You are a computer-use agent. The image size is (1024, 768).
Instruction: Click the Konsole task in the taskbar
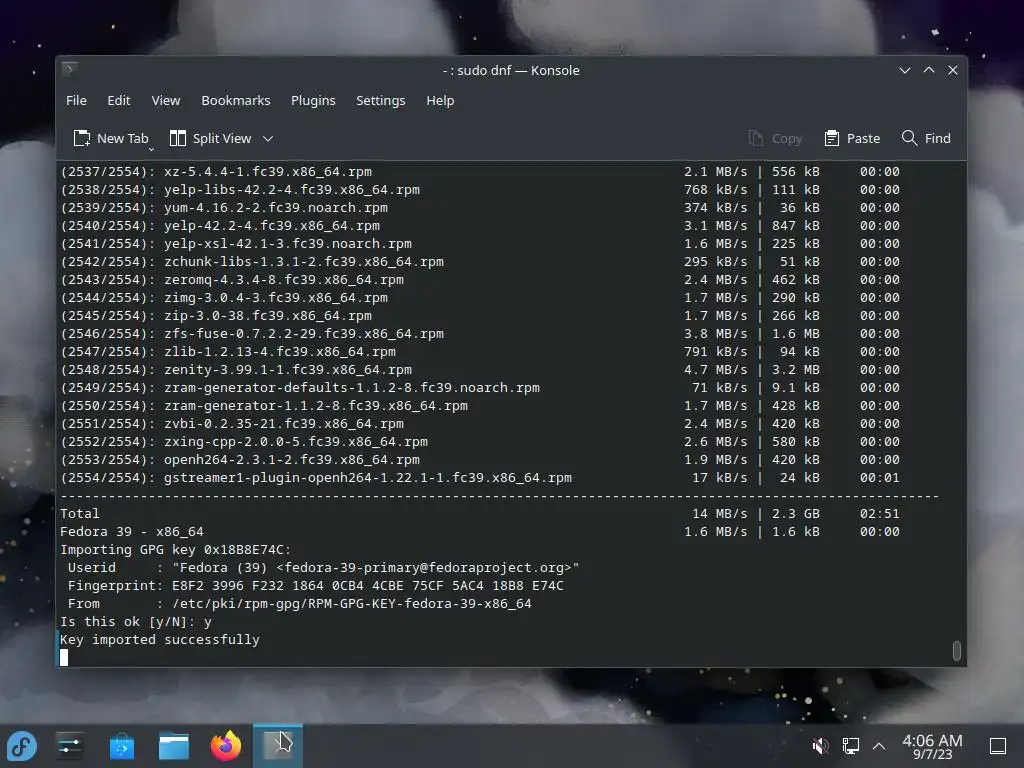click(278, 746)
